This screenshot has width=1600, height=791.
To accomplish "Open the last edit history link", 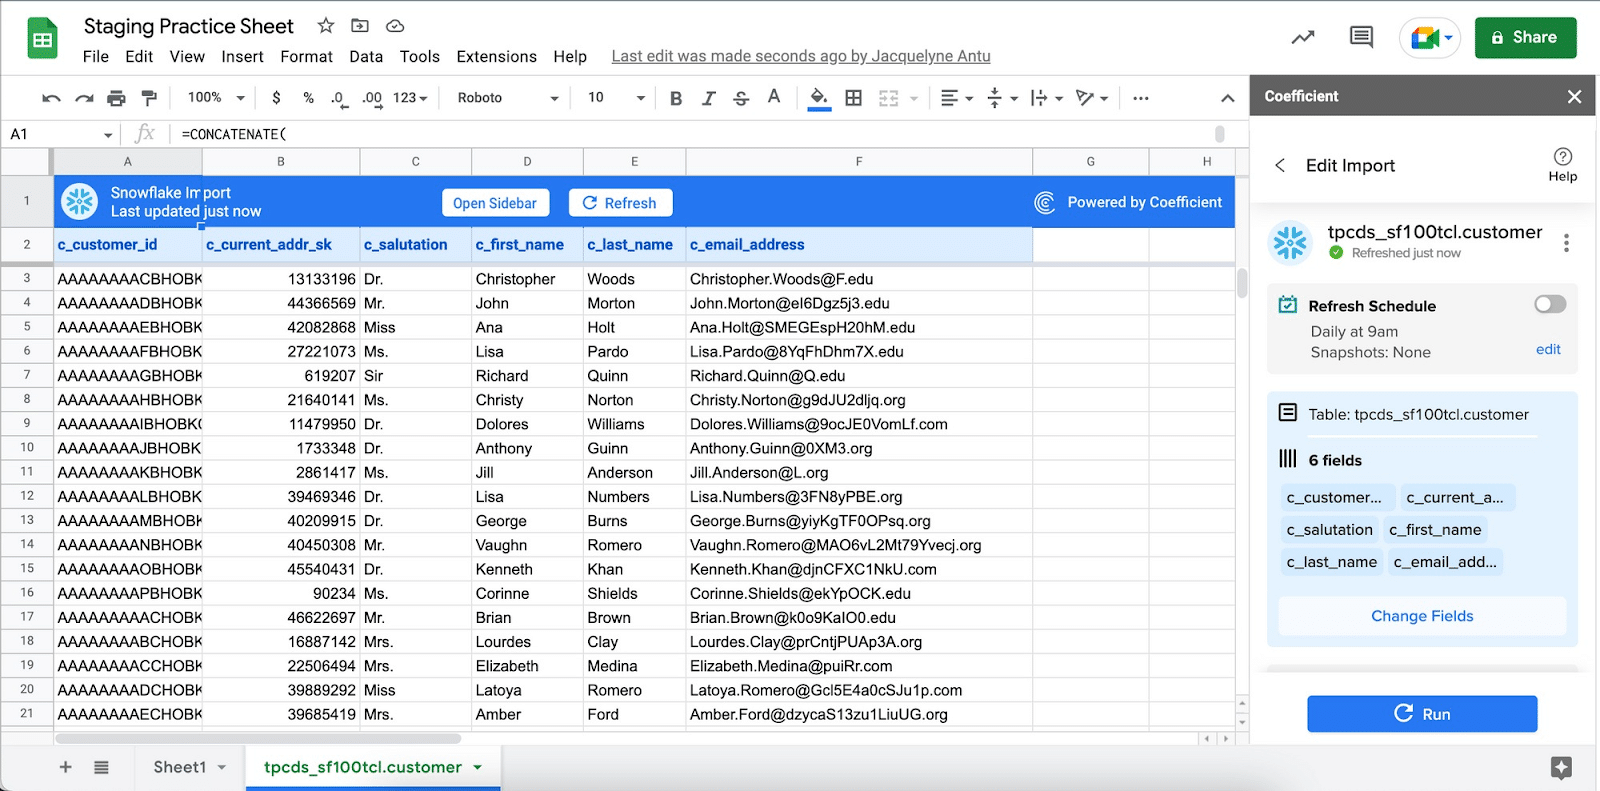I will [x=801, y=57].
